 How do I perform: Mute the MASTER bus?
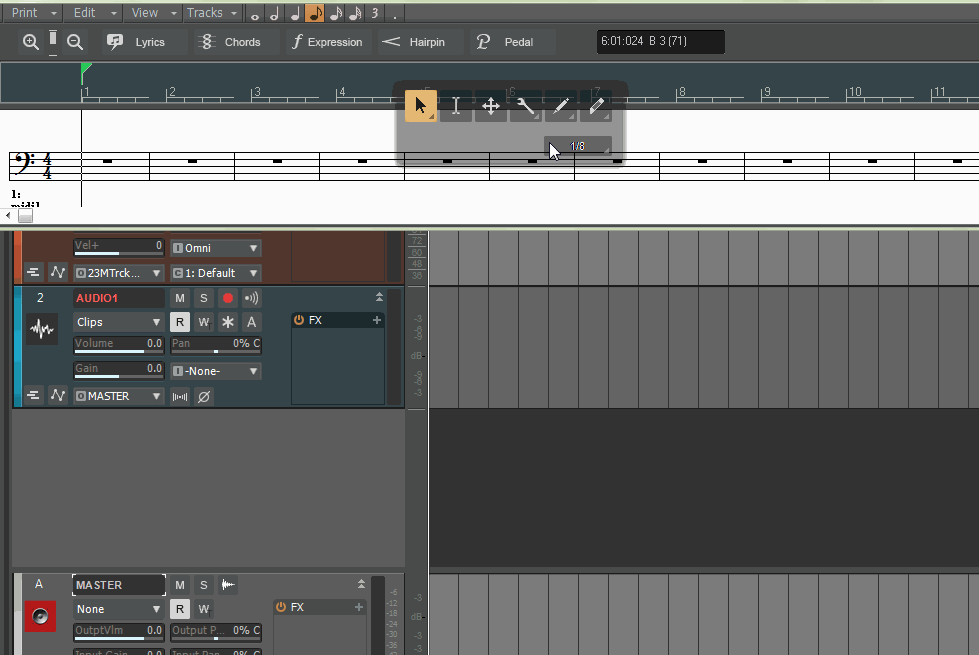point(180,585)
